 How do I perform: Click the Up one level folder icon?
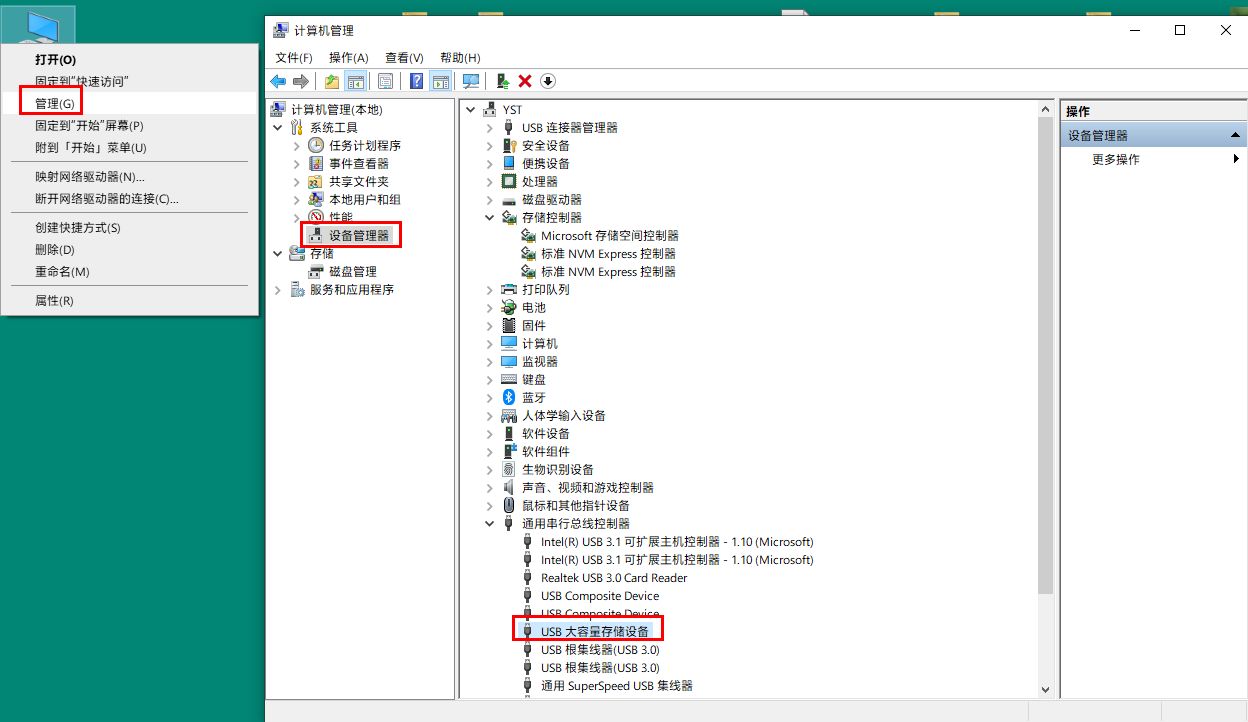click(332, 81)
